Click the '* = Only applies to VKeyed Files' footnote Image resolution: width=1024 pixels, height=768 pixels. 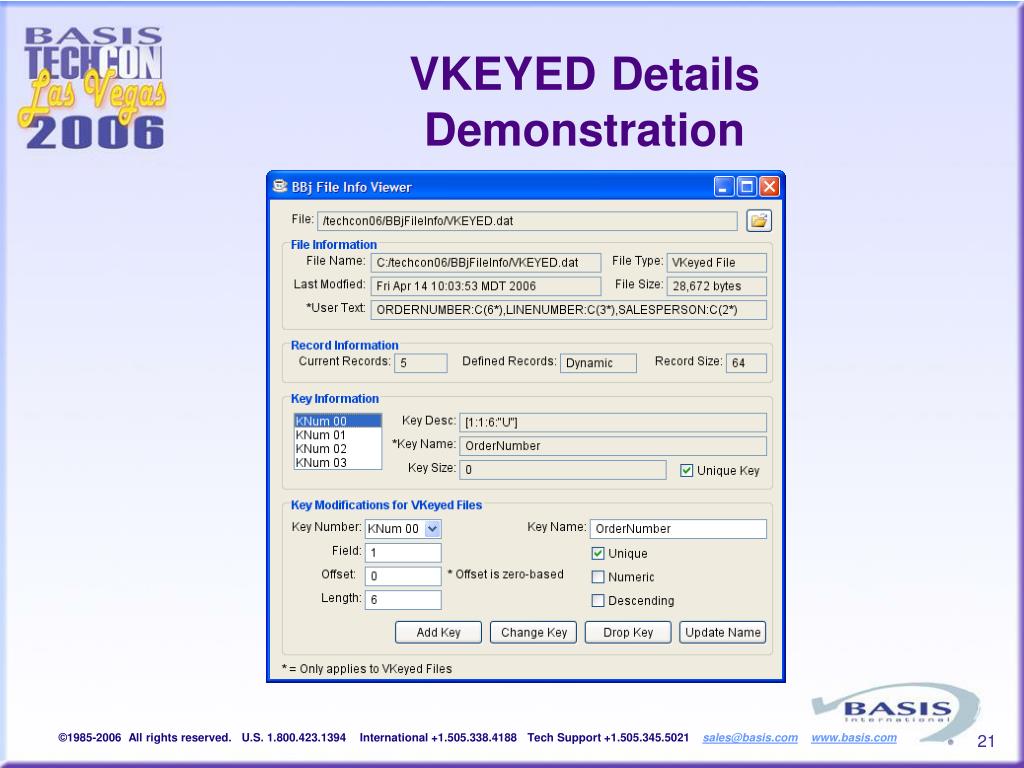click(x=367, y=669)
